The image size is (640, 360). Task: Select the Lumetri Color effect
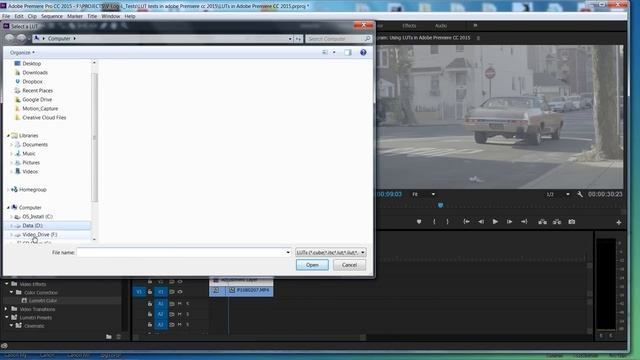pos(42,300)
